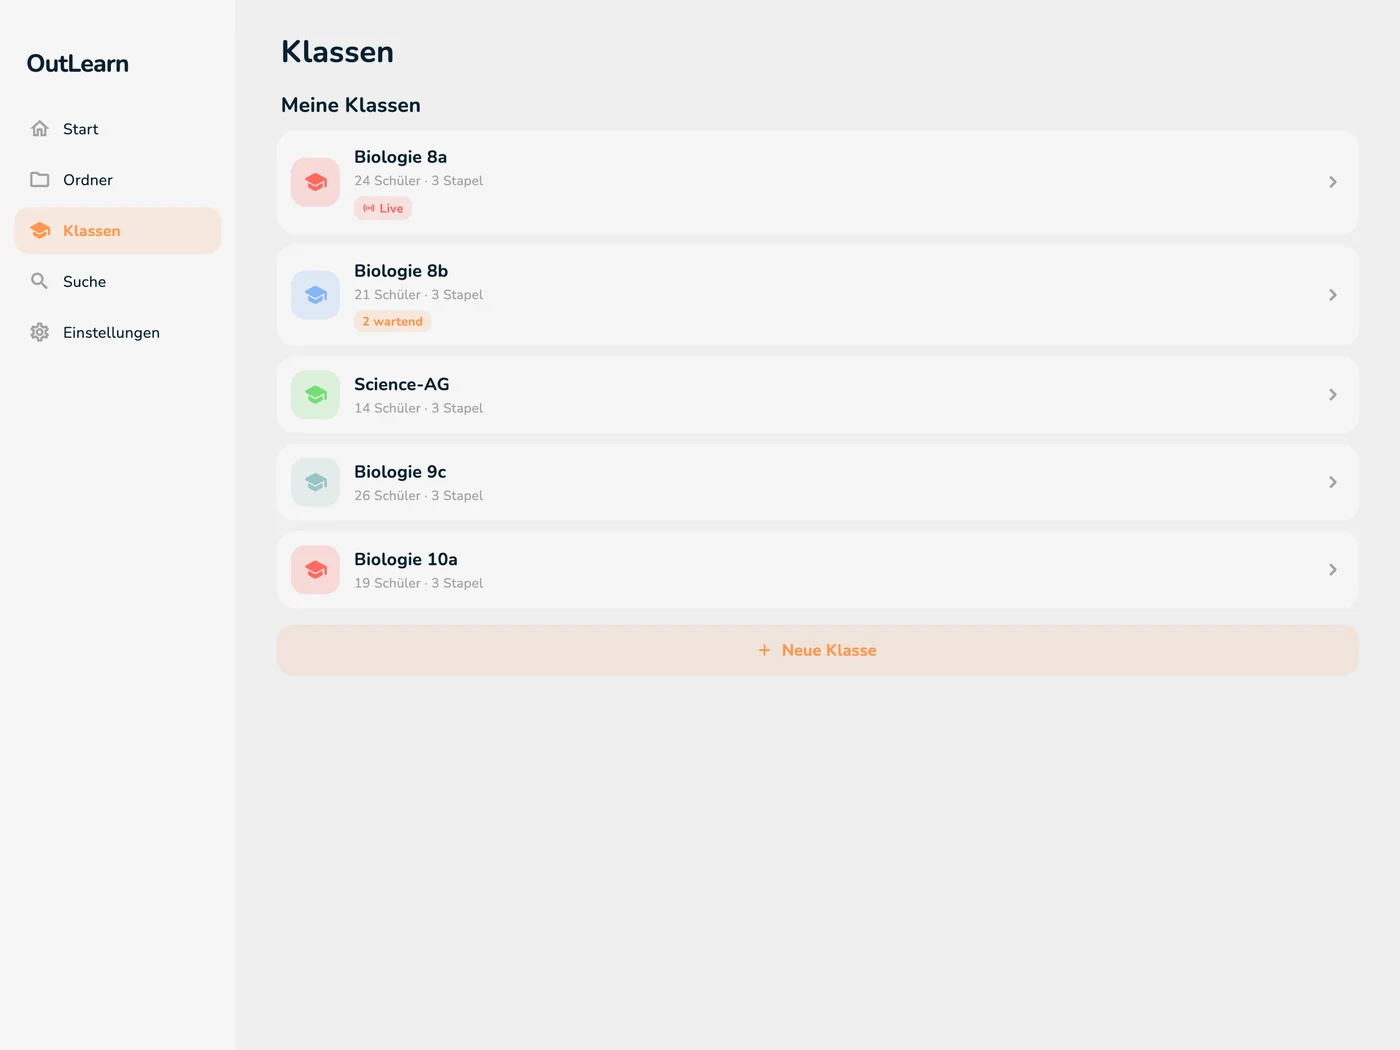Open Biologie 8b via its chevron
Image resolution: width=1400 pixels, height=1050 pixels.
point(1333,295)
